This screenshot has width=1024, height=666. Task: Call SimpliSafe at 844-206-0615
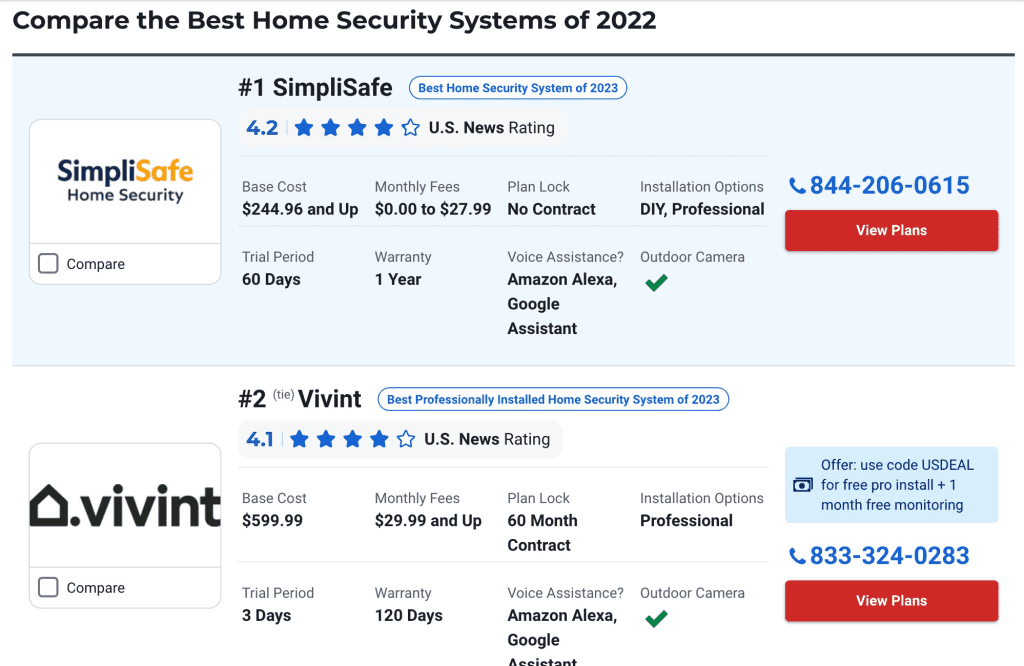(889, 185)
